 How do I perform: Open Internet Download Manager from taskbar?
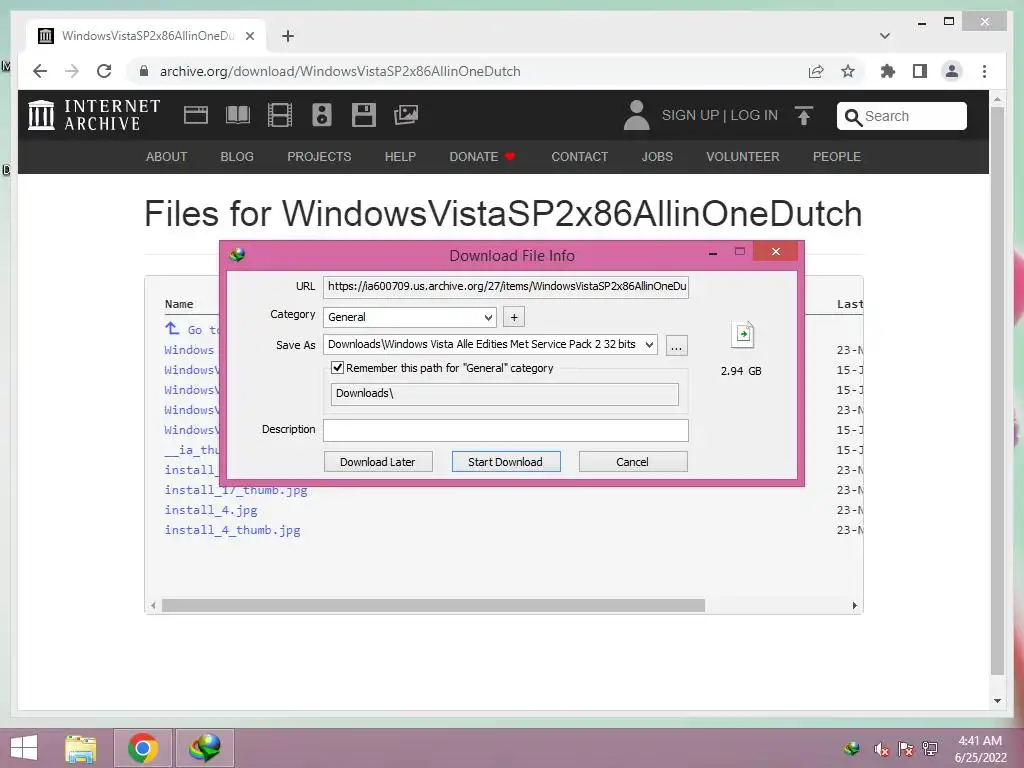[204, 748]
